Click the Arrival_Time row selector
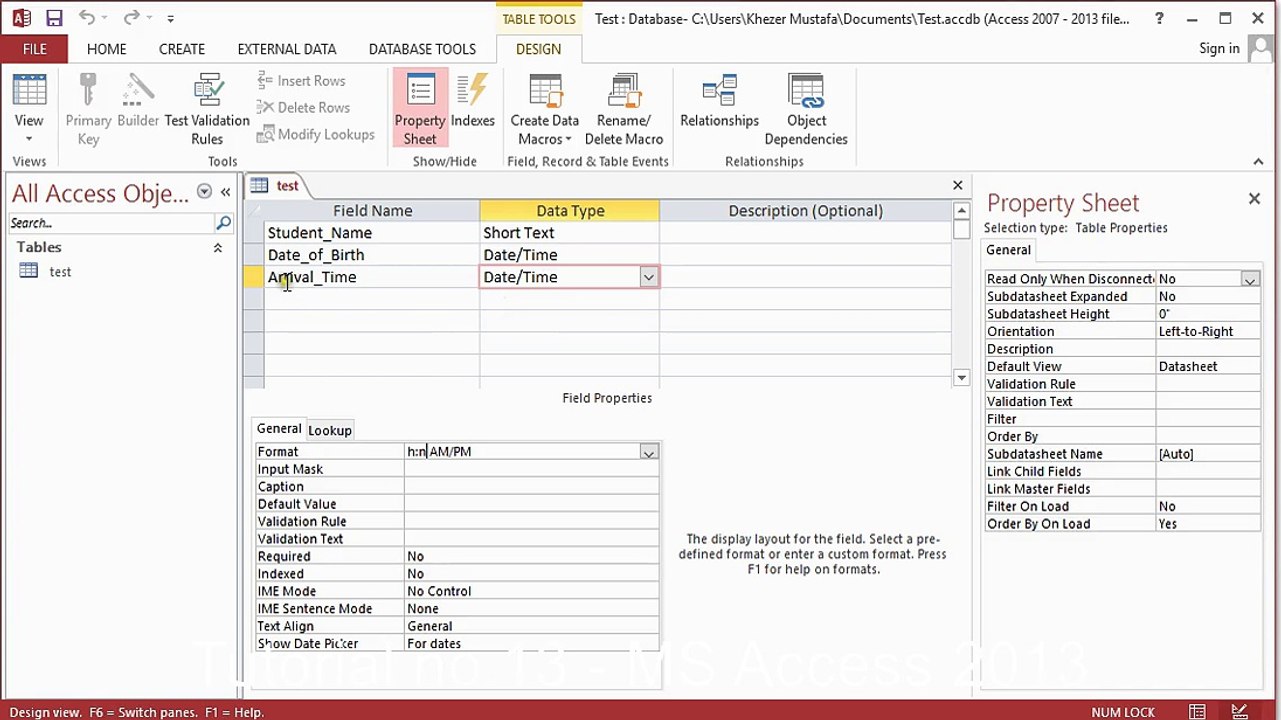This screenshot has width=1281, height=720. [x=254, y=277]
